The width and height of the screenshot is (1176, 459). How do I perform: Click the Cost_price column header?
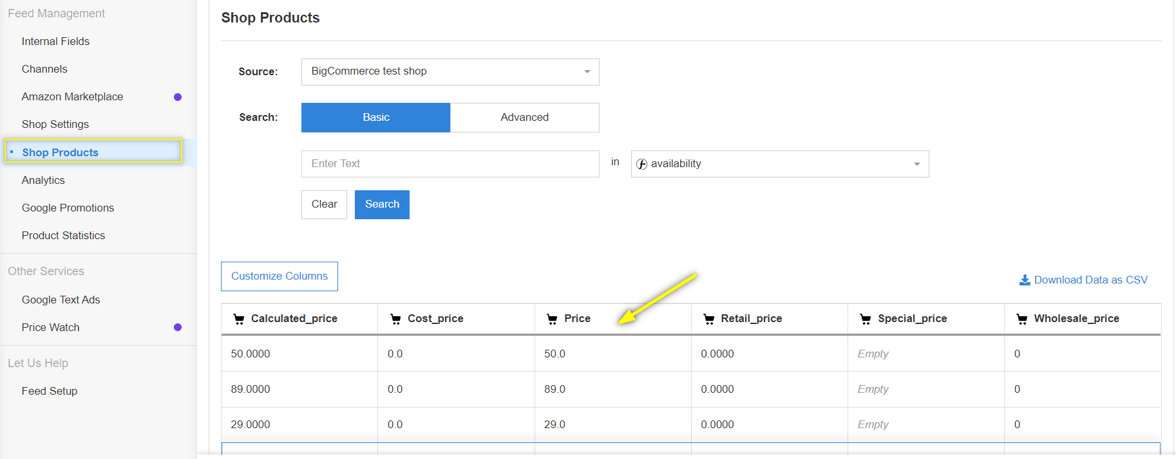coord(456,319)
